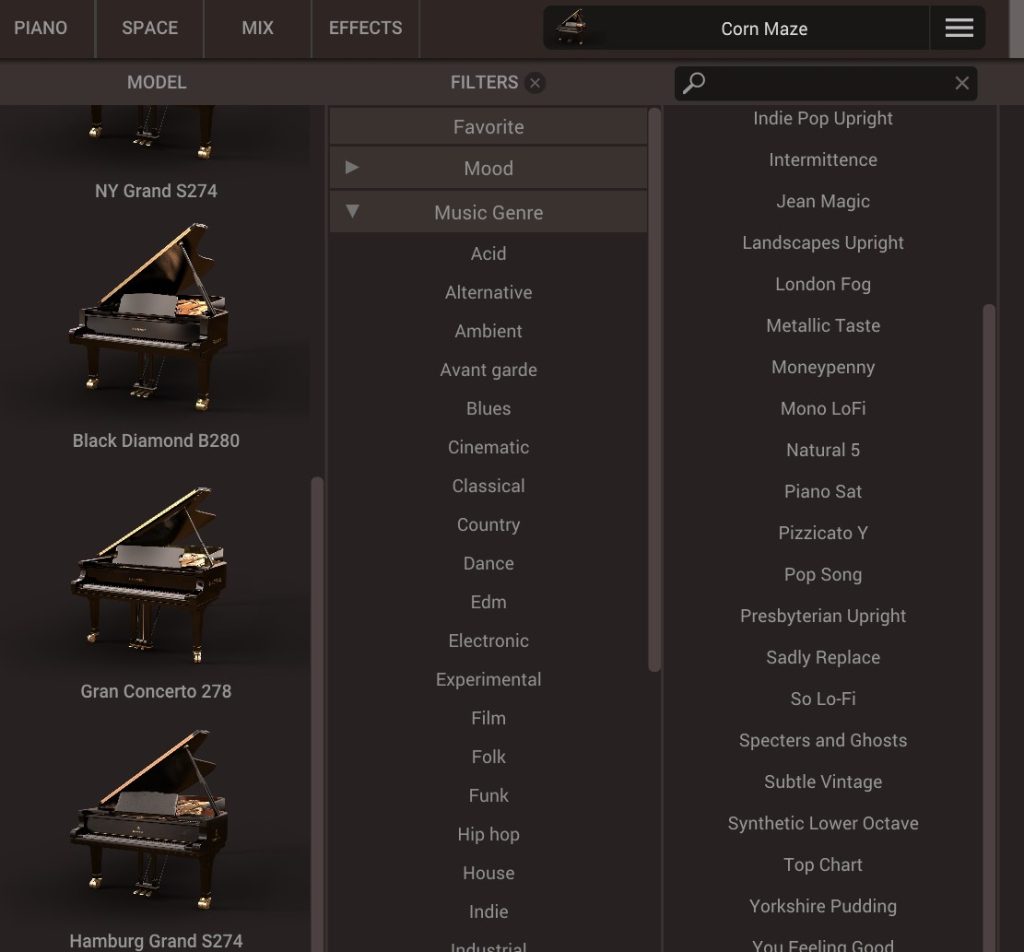Toggle the Hip hop genre filter

(488, 834)
